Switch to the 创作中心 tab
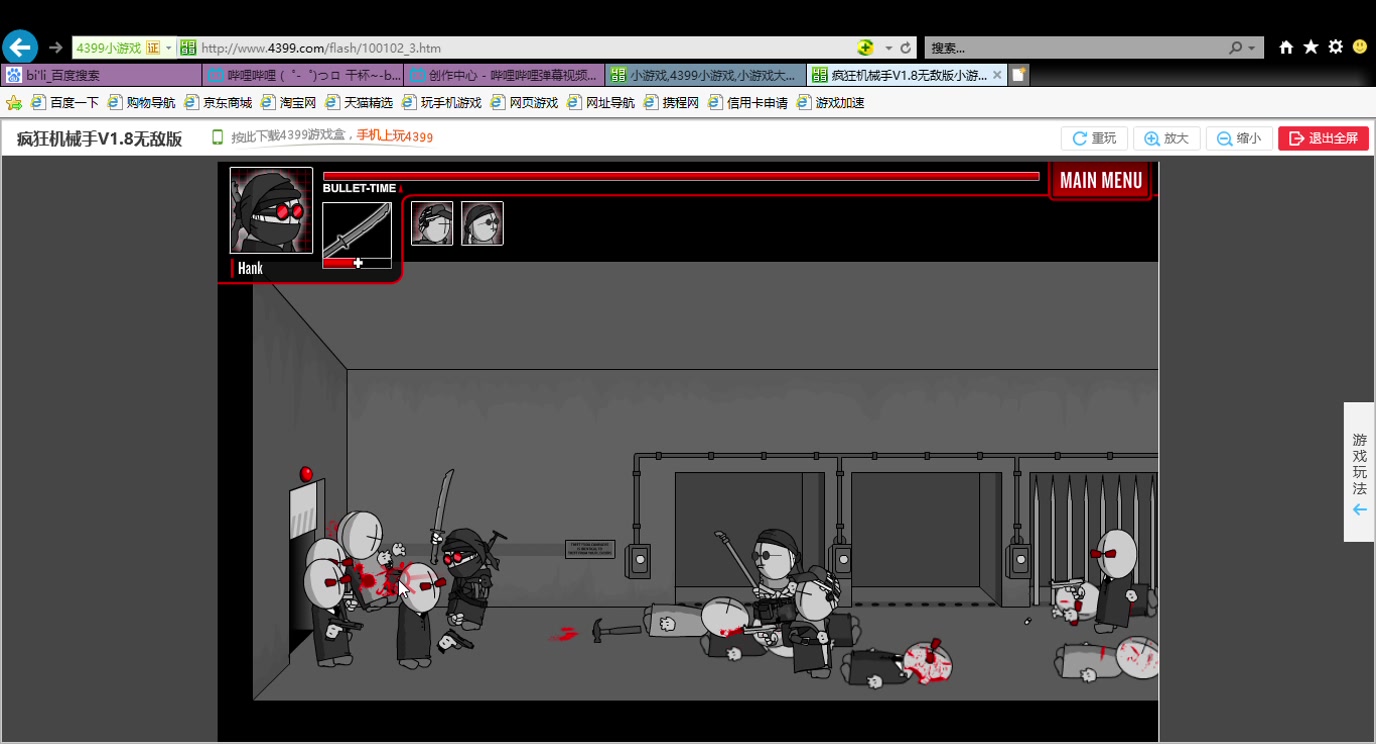This screenshot has height=744, width=1376. point(505,75)
